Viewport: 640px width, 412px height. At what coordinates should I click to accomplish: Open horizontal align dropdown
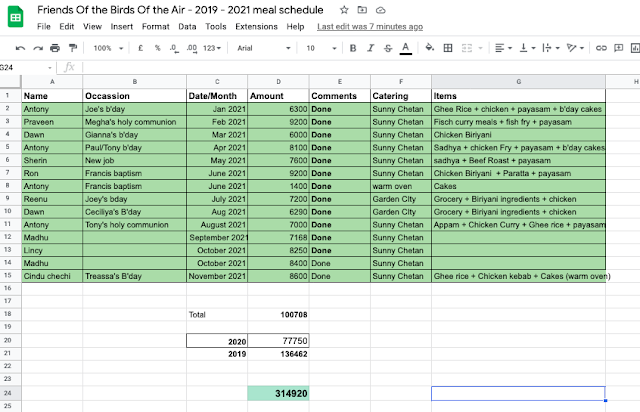503,48
